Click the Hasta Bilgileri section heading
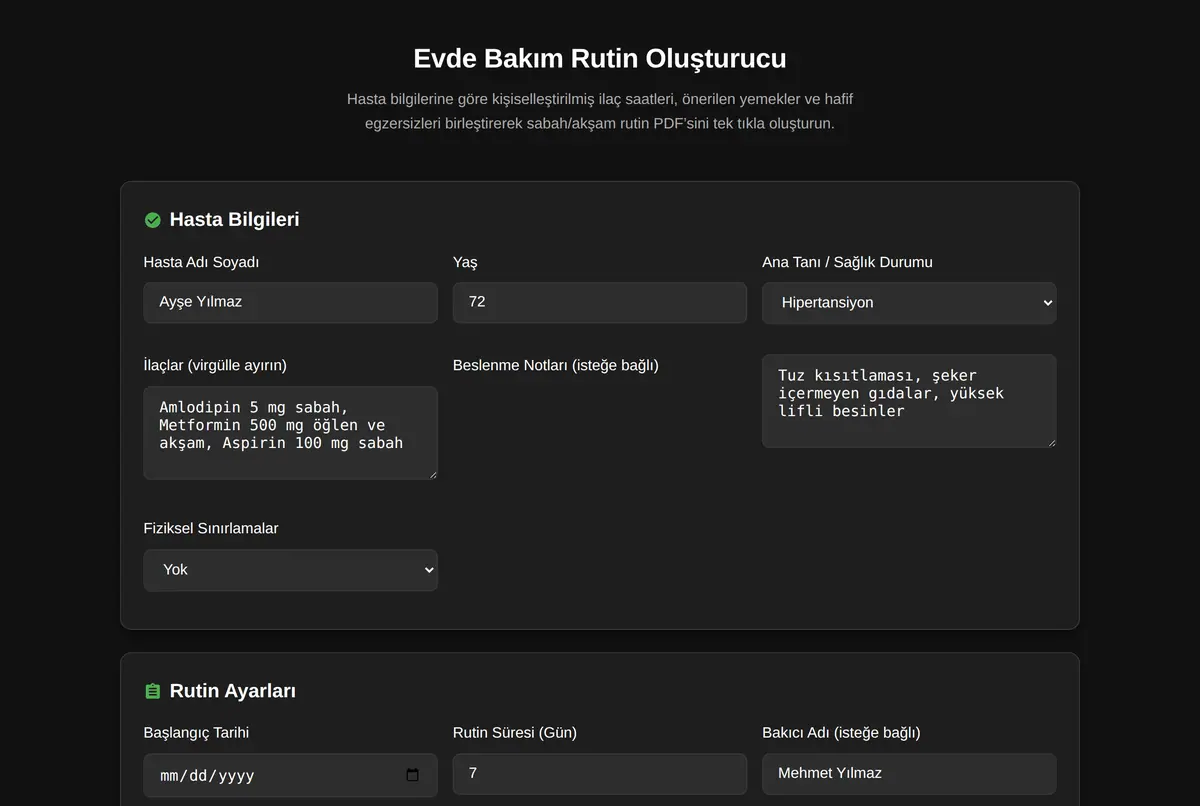This screenshot has height=806, width=1200. click(x=234, y=220)
